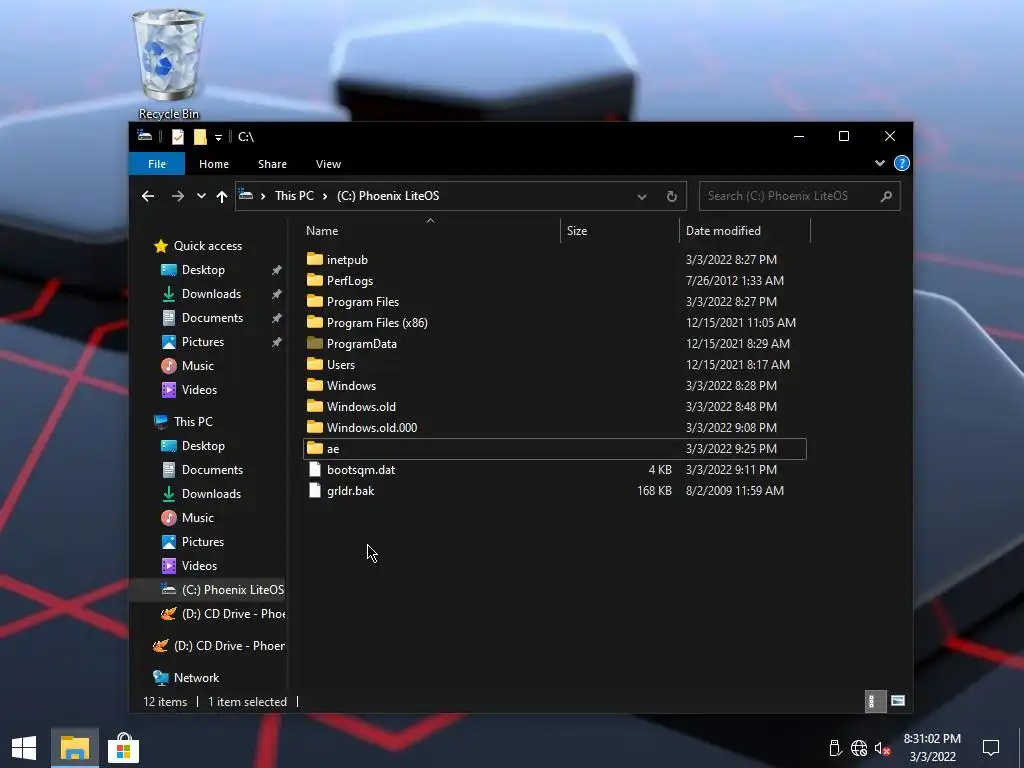Expand the ribbon with the chevron
1024x768 pixels.
pyautogui.click(x=880, y=163)
